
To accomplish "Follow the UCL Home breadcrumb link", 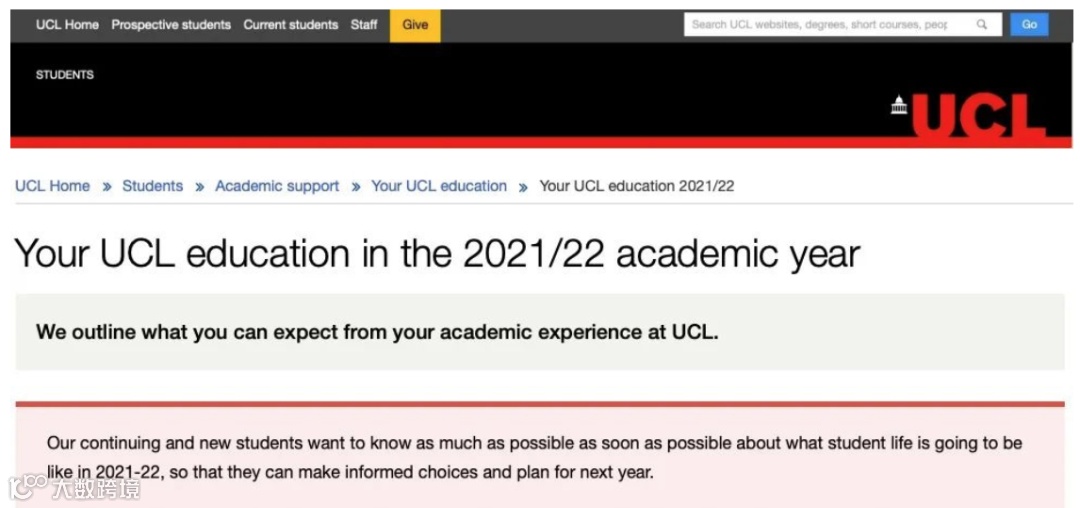I will tap(53, 186).
